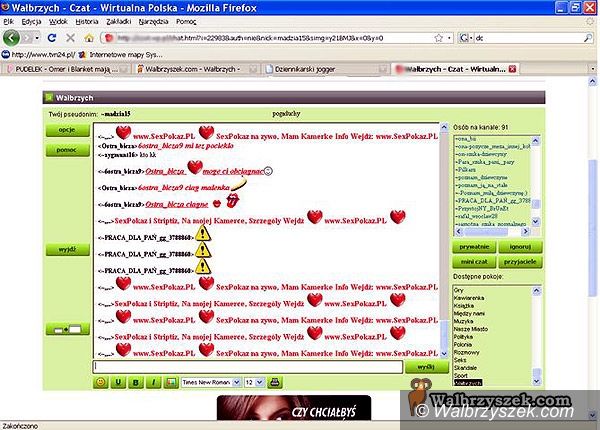This screenshot has height=430, width=600.
Task: Click the Reload page icon
Action: pos(51,37)
